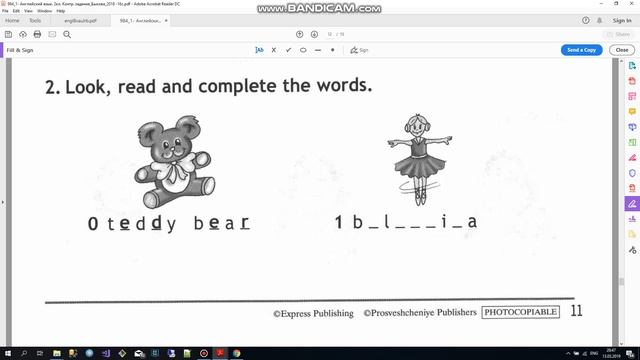
Task: Click the Combine Files icon in right pane
Action: coord(632,127)
